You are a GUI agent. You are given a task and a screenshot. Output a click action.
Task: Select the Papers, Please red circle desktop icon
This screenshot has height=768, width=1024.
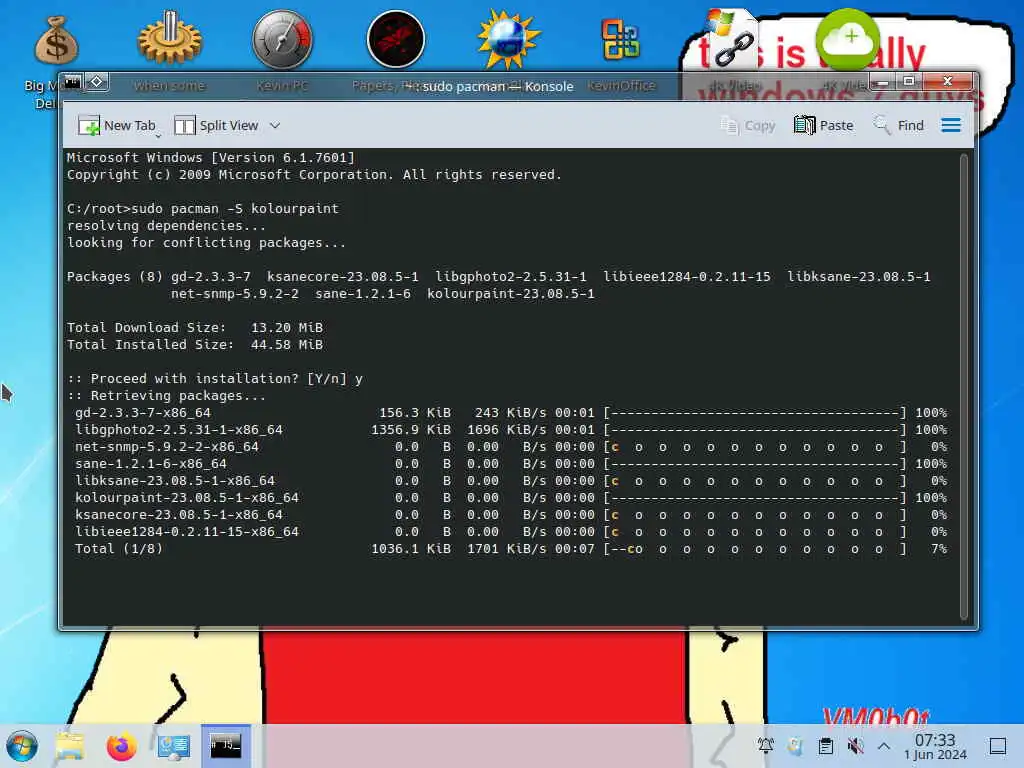coord(396,39)
